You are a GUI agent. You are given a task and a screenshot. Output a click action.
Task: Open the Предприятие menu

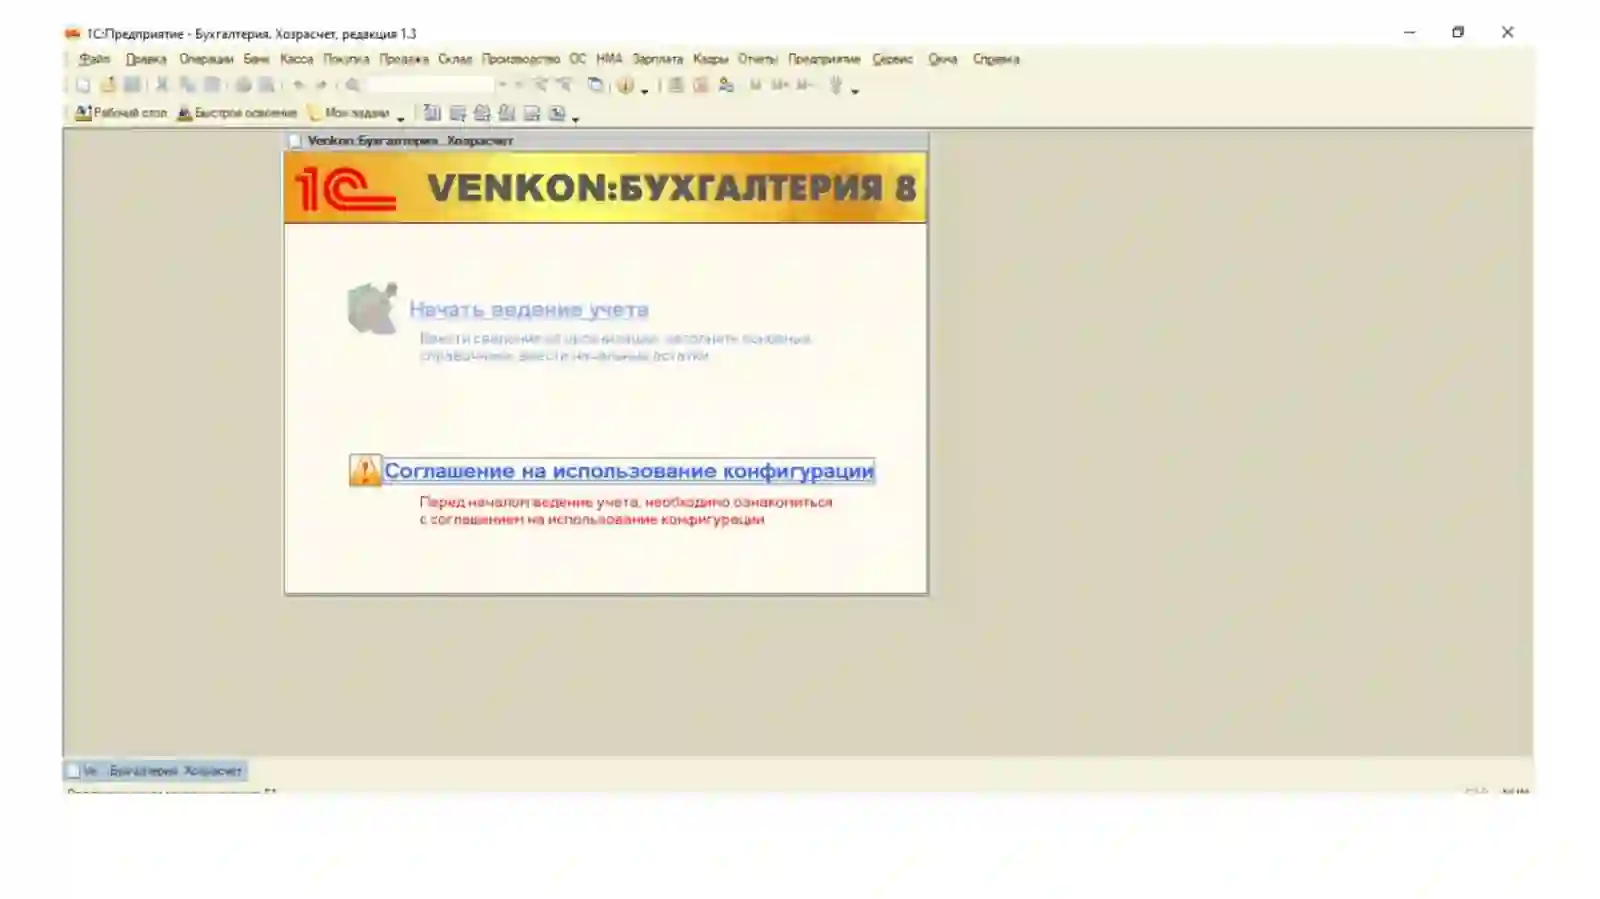[824, 59]
